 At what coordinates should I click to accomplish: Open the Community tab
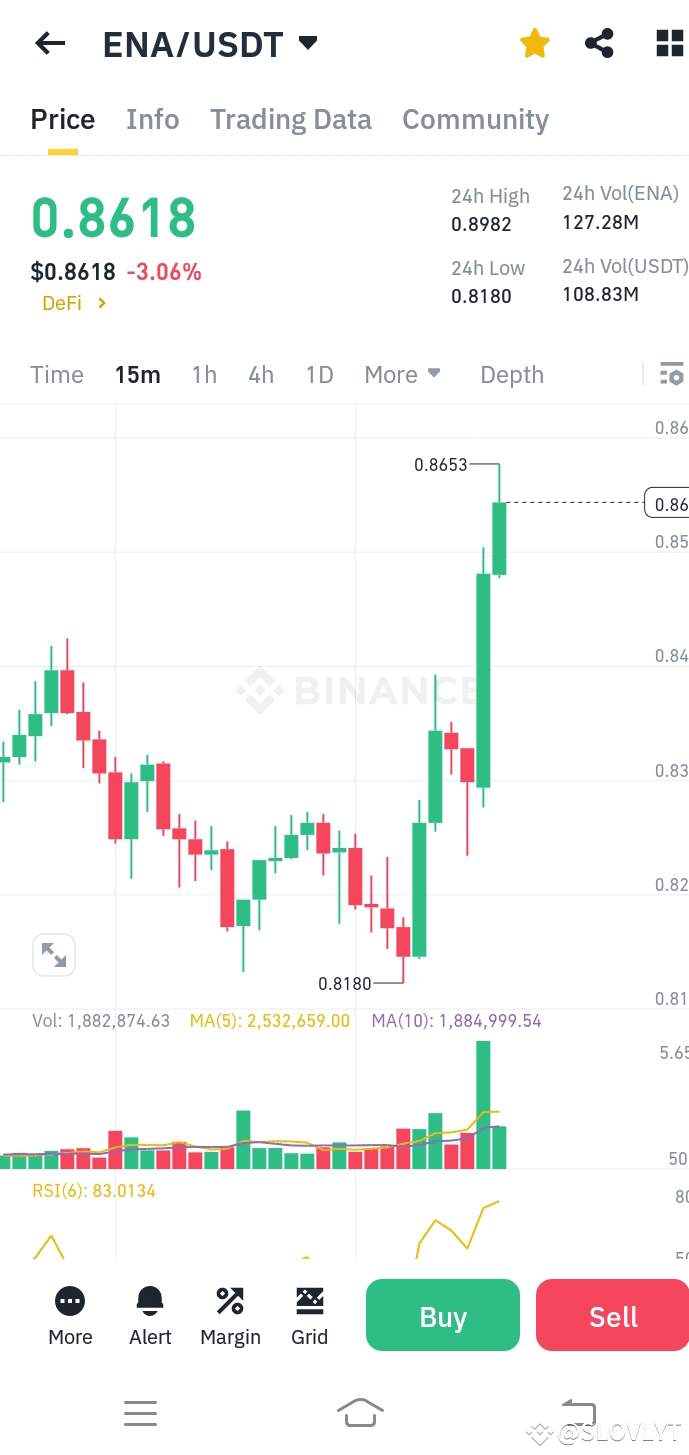point(475,119)
